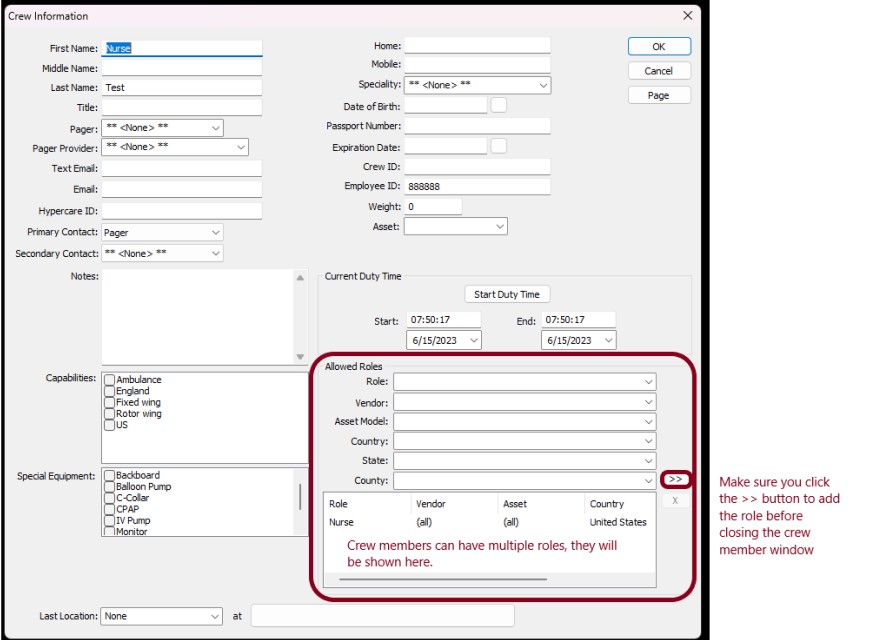Click the Start time field
The height and width of the screenshot is (640, 893).
pyautogui.click(x=444, y=320)
